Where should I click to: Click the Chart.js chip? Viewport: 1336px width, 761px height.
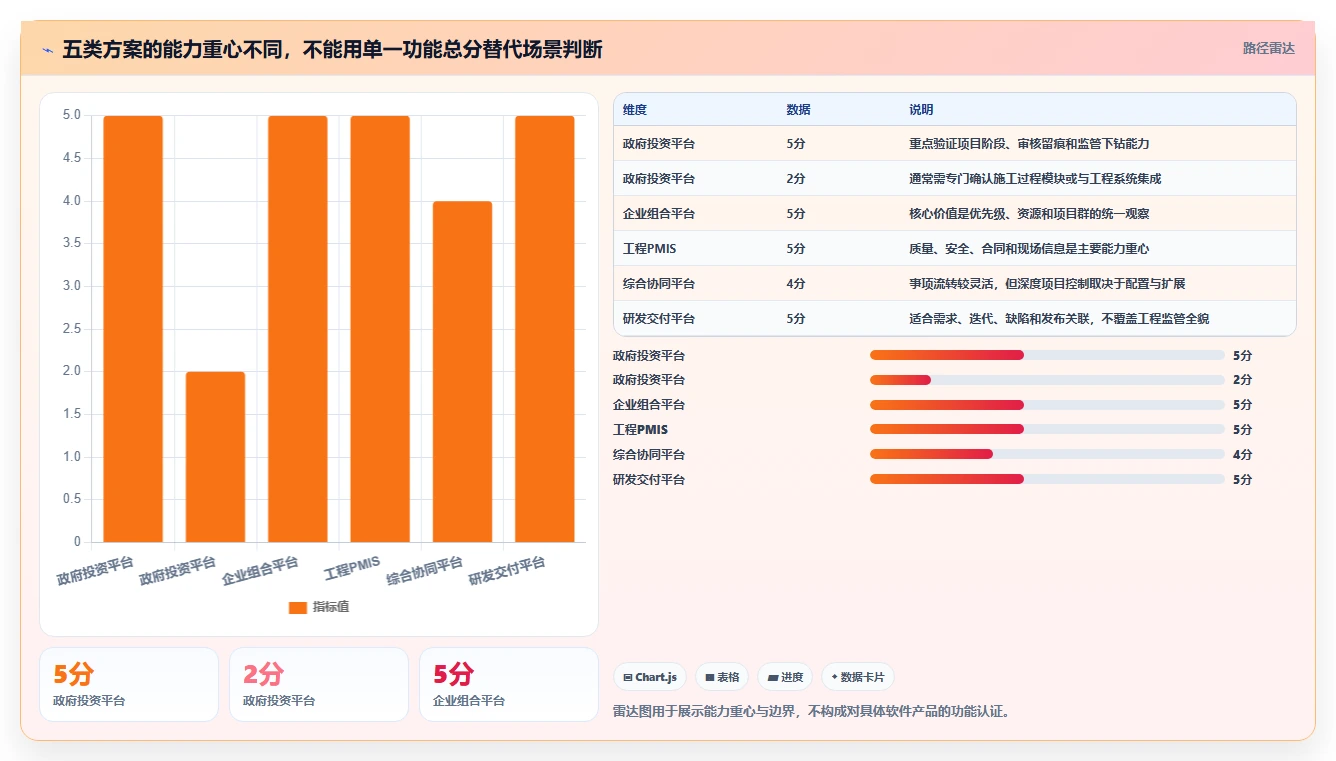tap(649, 677)
